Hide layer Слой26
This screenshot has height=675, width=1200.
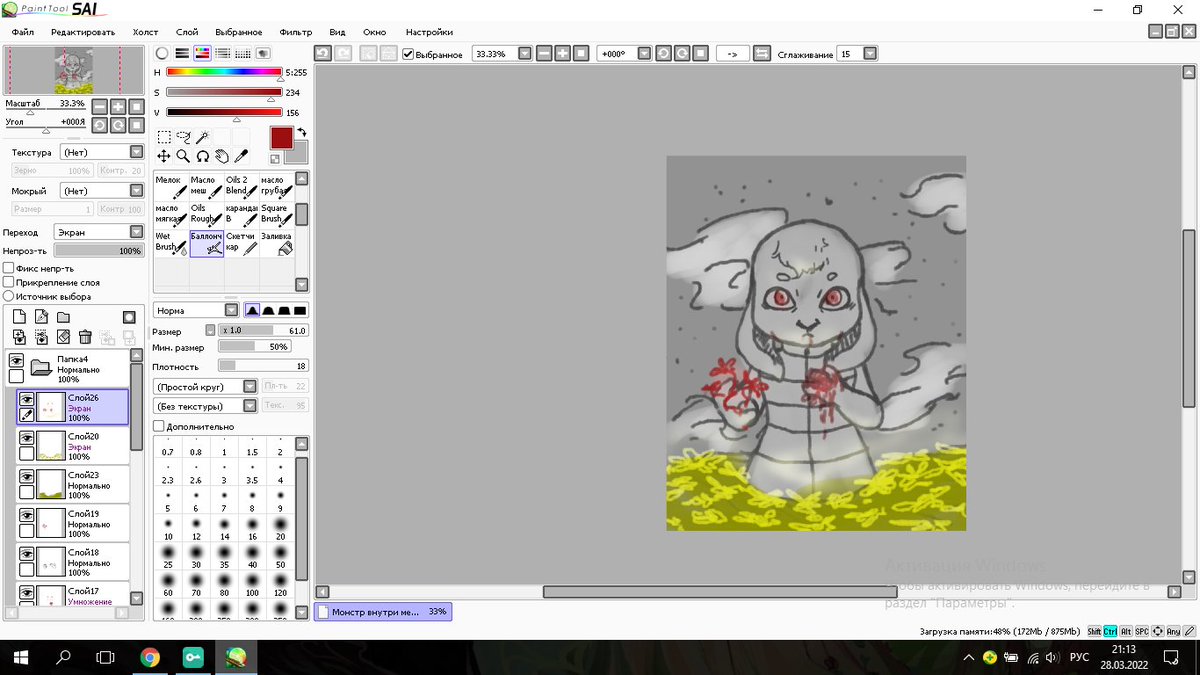pyautogui.click(x=27, y=398)
